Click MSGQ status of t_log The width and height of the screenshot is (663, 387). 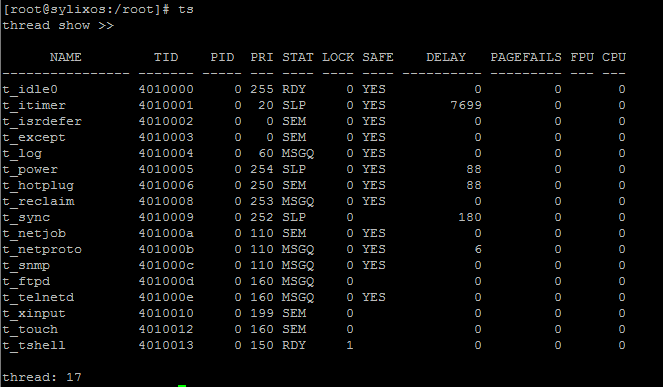[298, 154]
